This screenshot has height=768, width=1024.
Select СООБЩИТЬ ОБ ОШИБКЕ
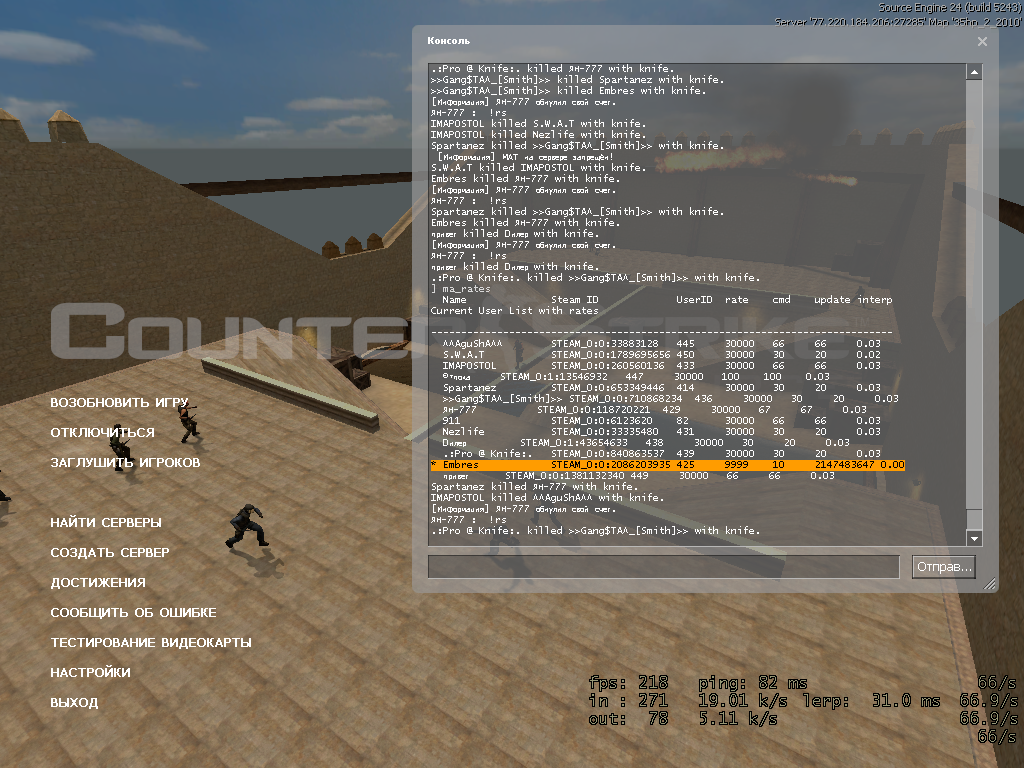pyautogui.click(x=133, y=613)
